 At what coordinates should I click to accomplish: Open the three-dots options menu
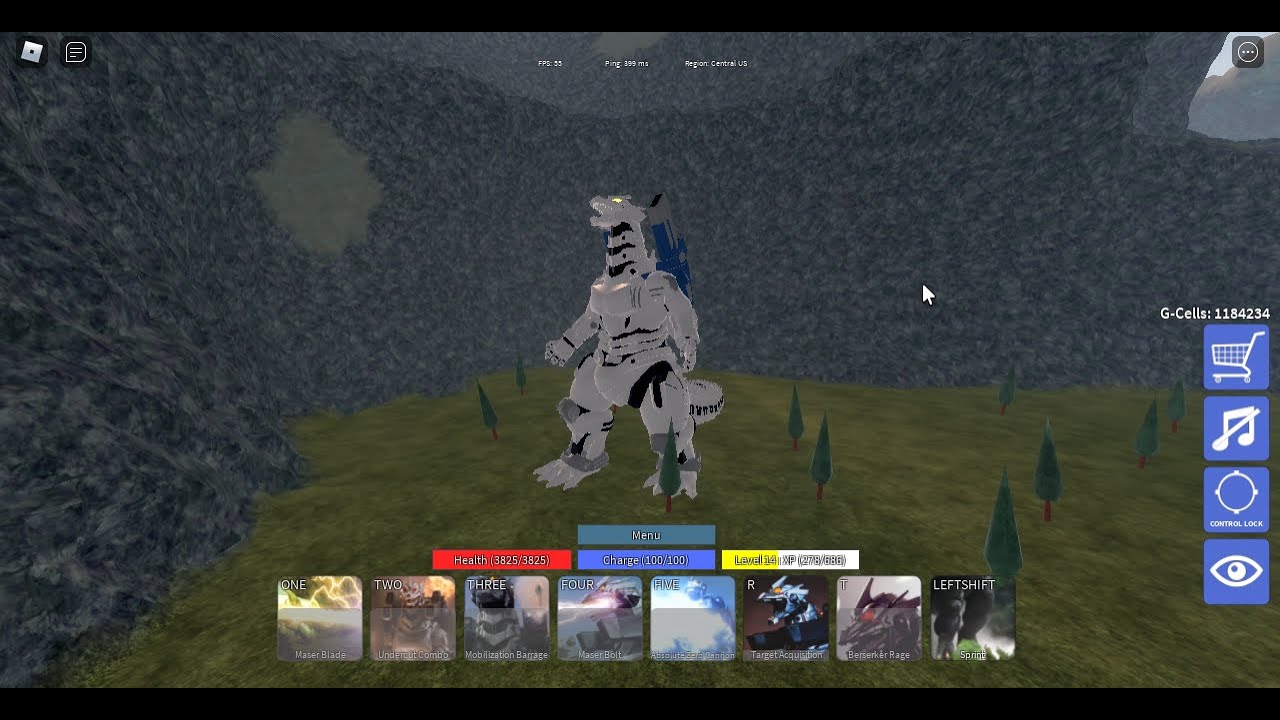click(x=1248, y=52)
